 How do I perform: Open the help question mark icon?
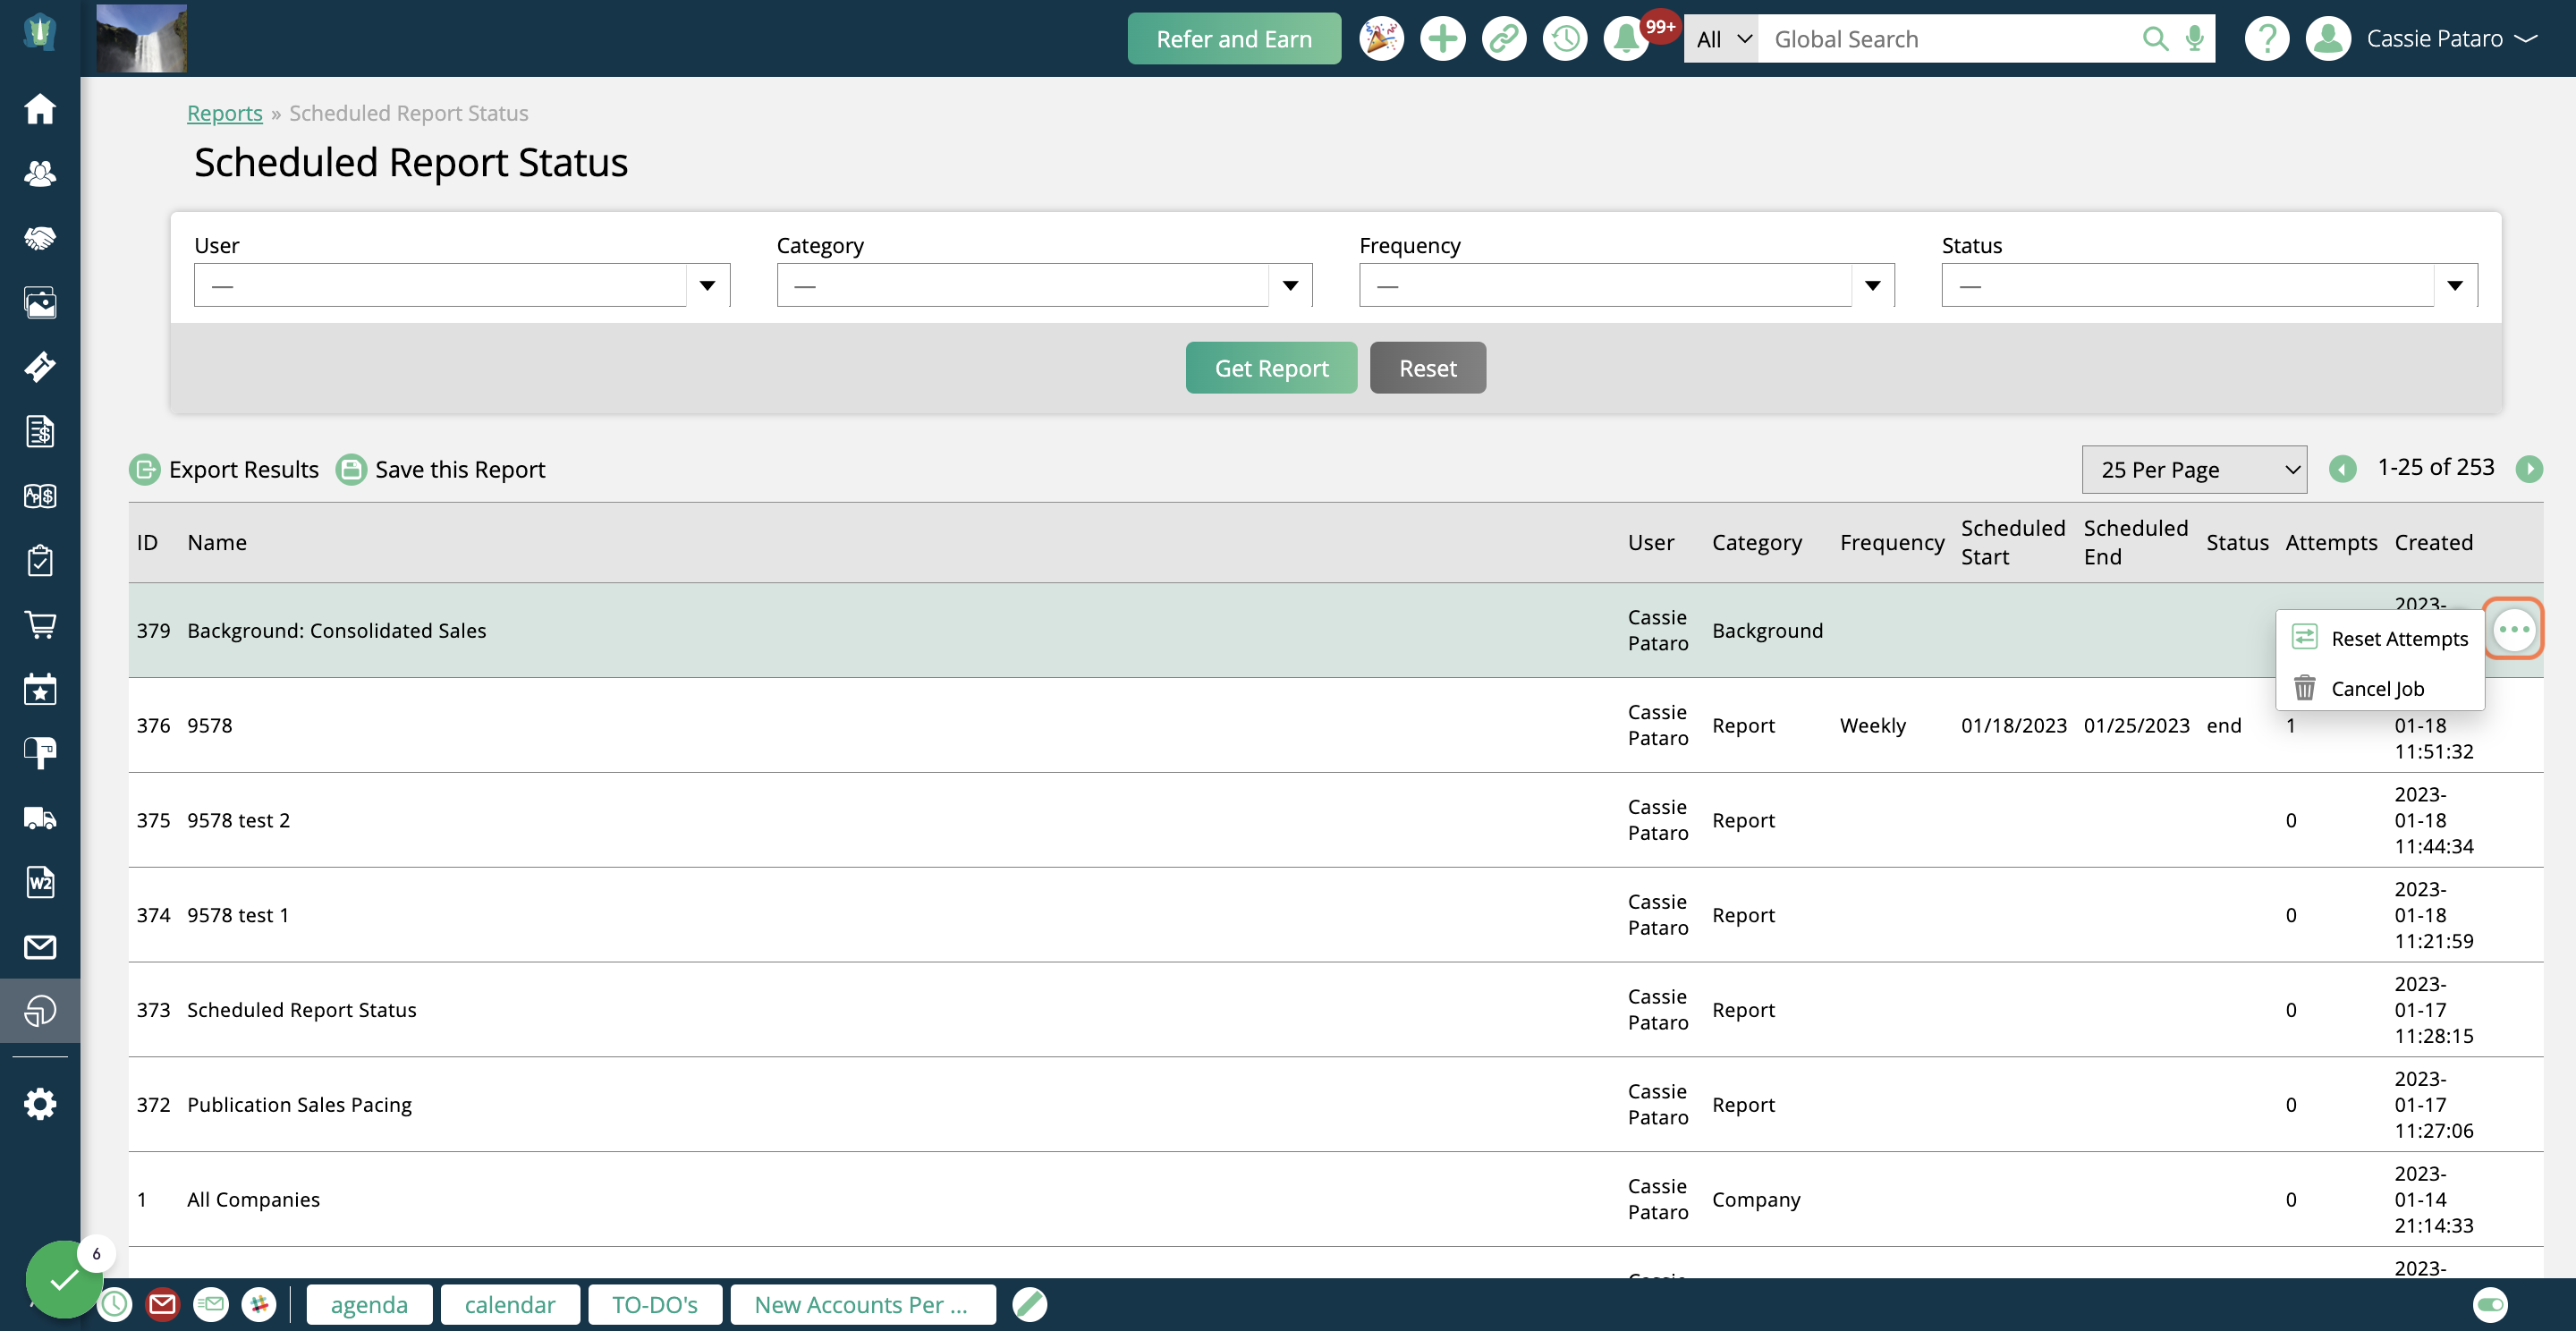click(x=2266, y=39)
